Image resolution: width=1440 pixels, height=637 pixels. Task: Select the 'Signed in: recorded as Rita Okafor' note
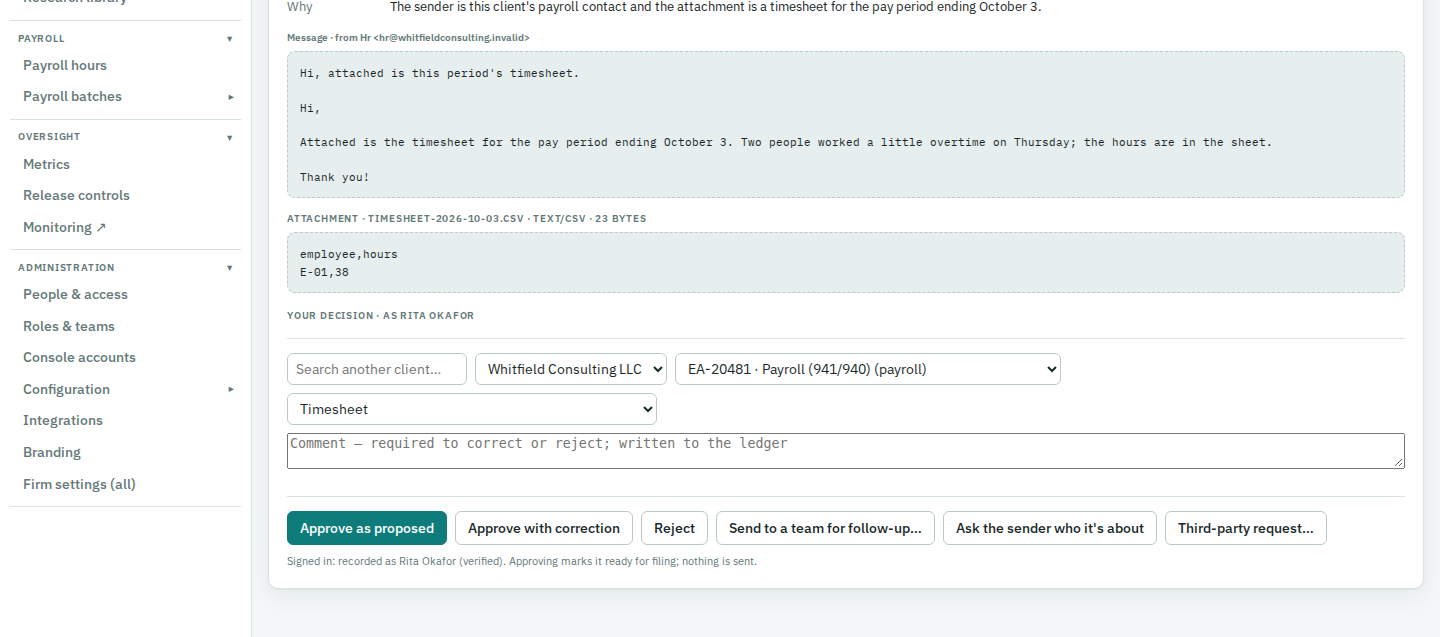tap(522, 562)
